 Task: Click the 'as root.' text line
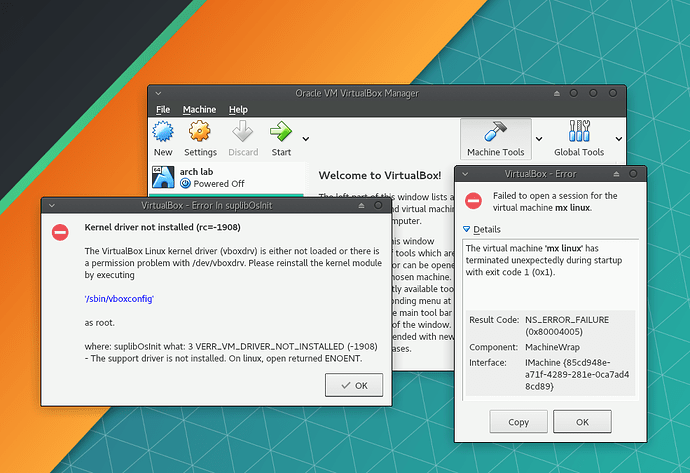(99, 323)
